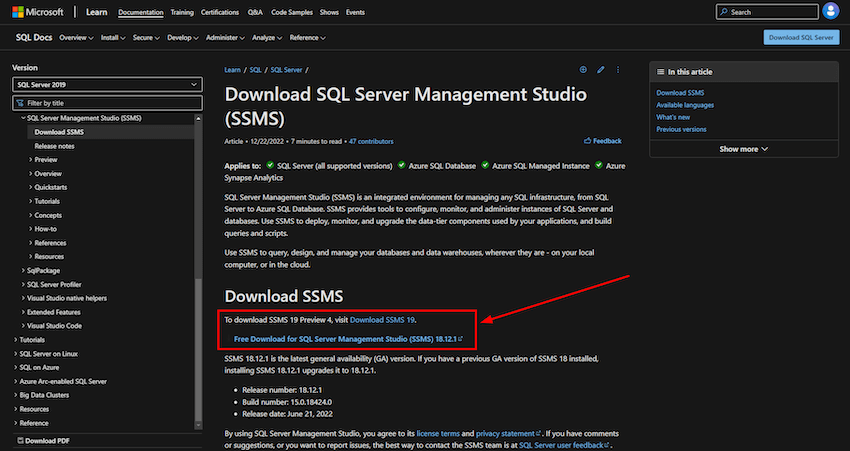
Task: Click the Search box at top right
Action: (767, 12)
